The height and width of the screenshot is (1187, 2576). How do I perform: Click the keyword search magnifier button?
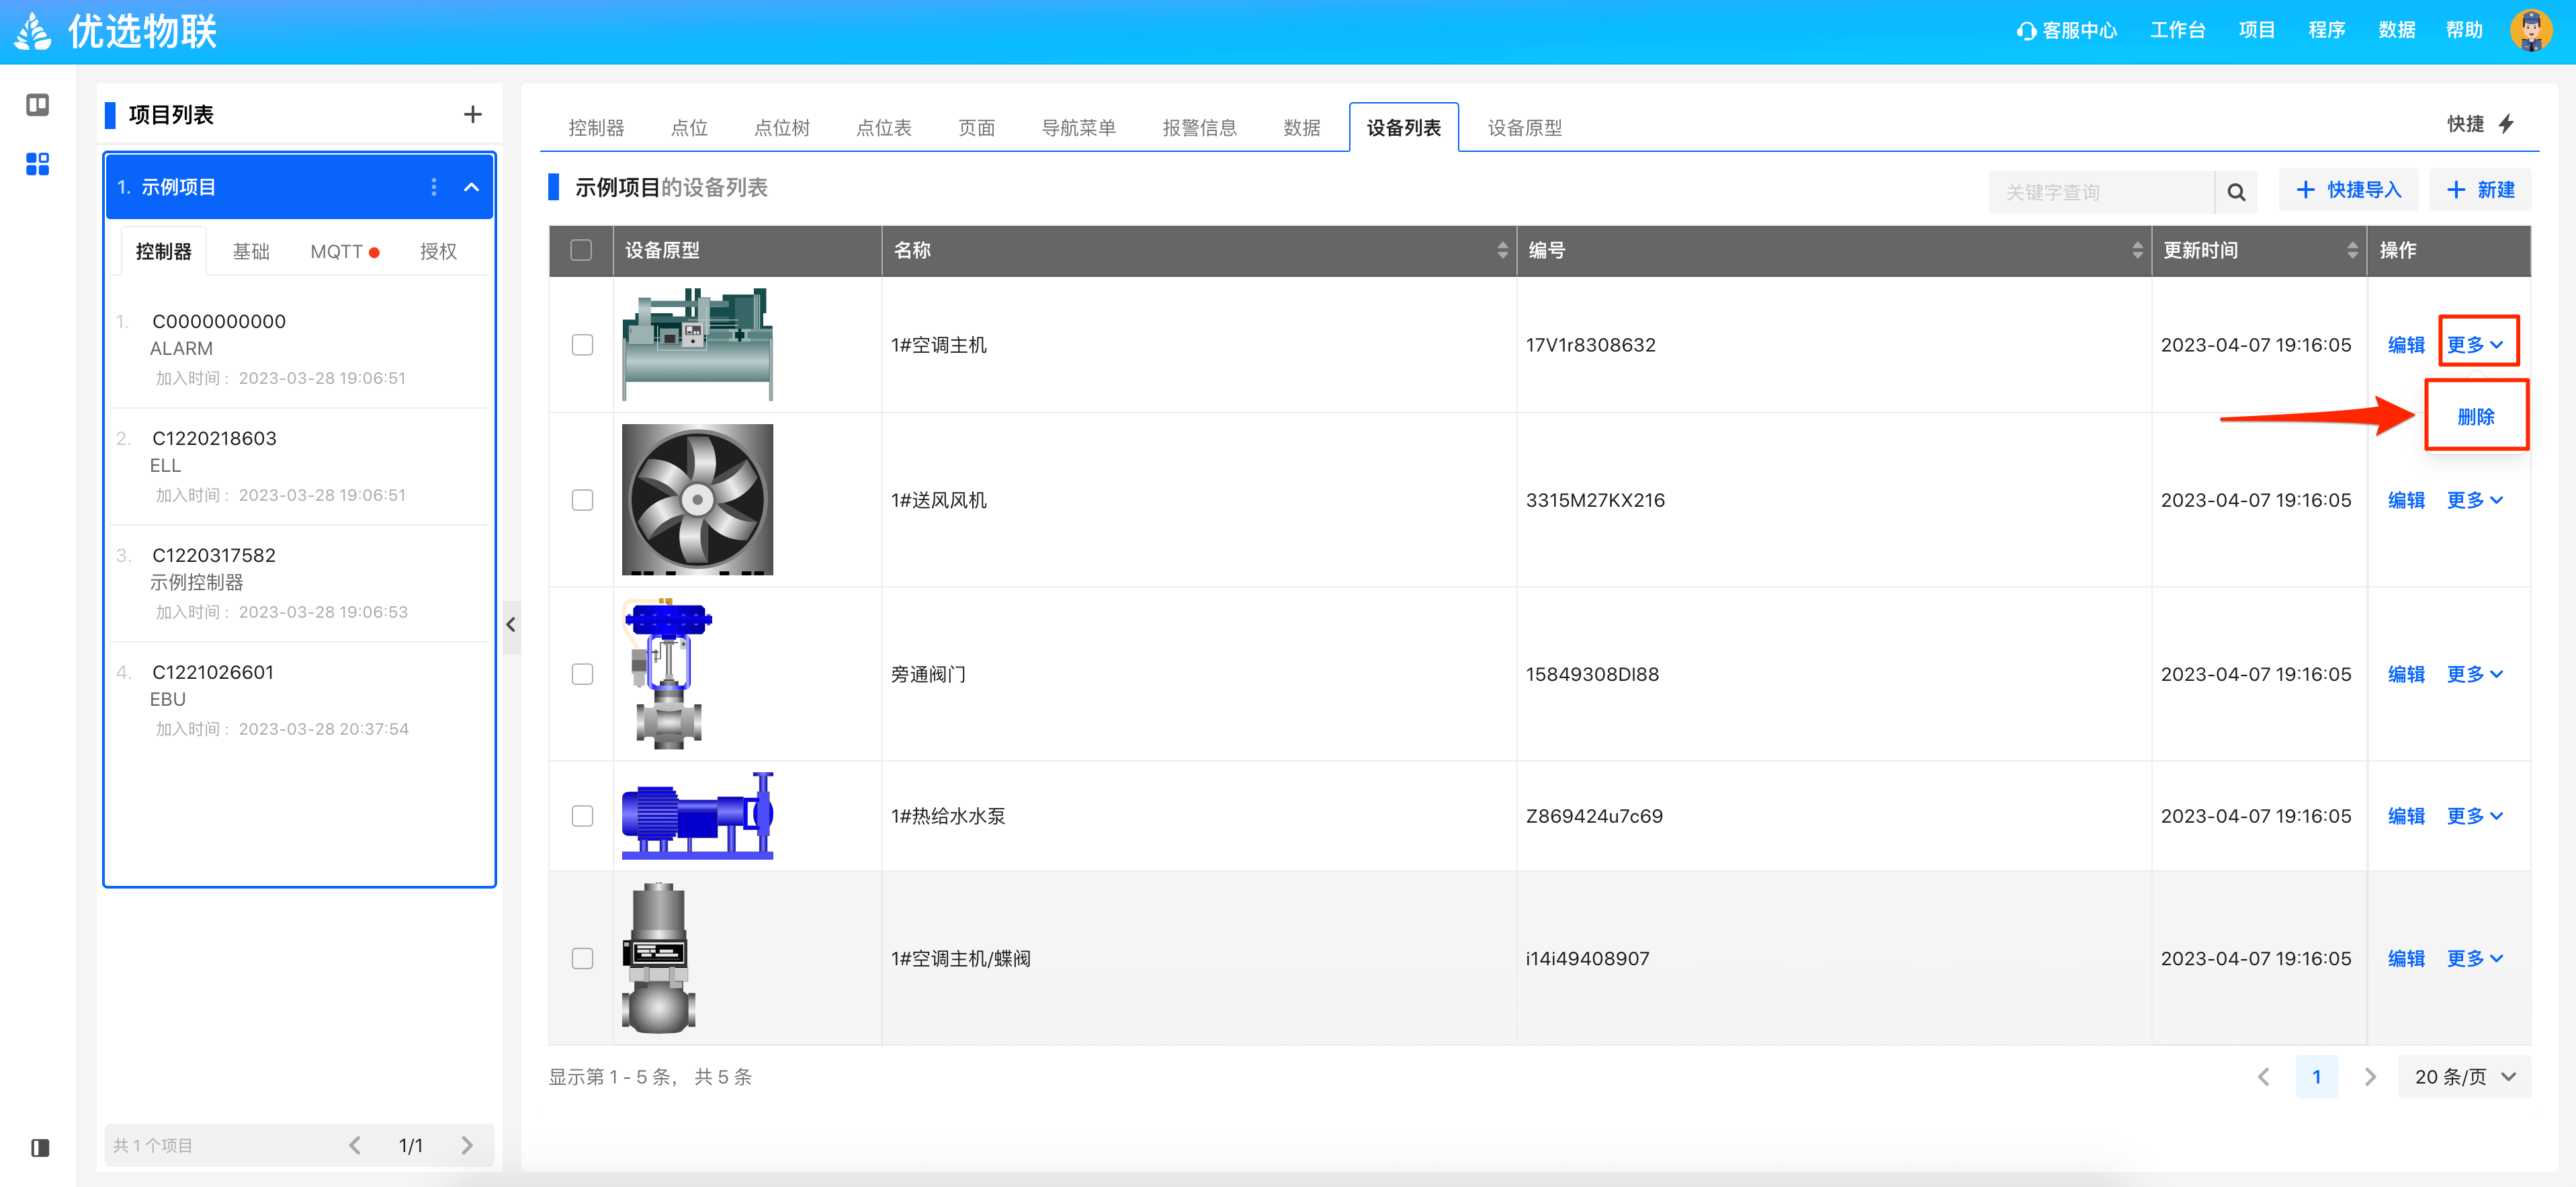pos(2237,192)
